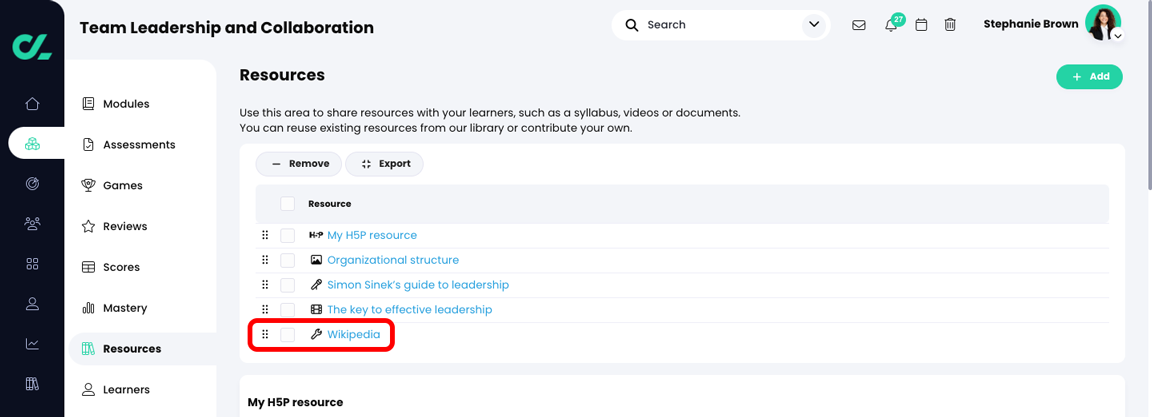
Task: Click into the Search input field
Action: pos(720,25)
